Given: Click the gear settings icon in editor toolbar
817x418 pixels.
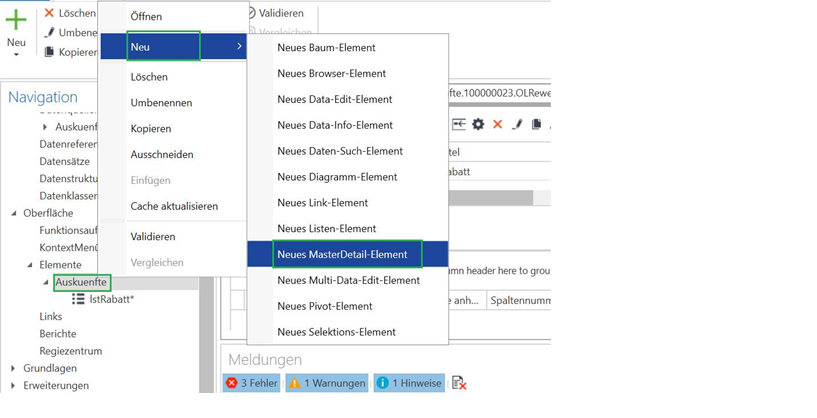Looking at the screenshot, I should 478,124.
